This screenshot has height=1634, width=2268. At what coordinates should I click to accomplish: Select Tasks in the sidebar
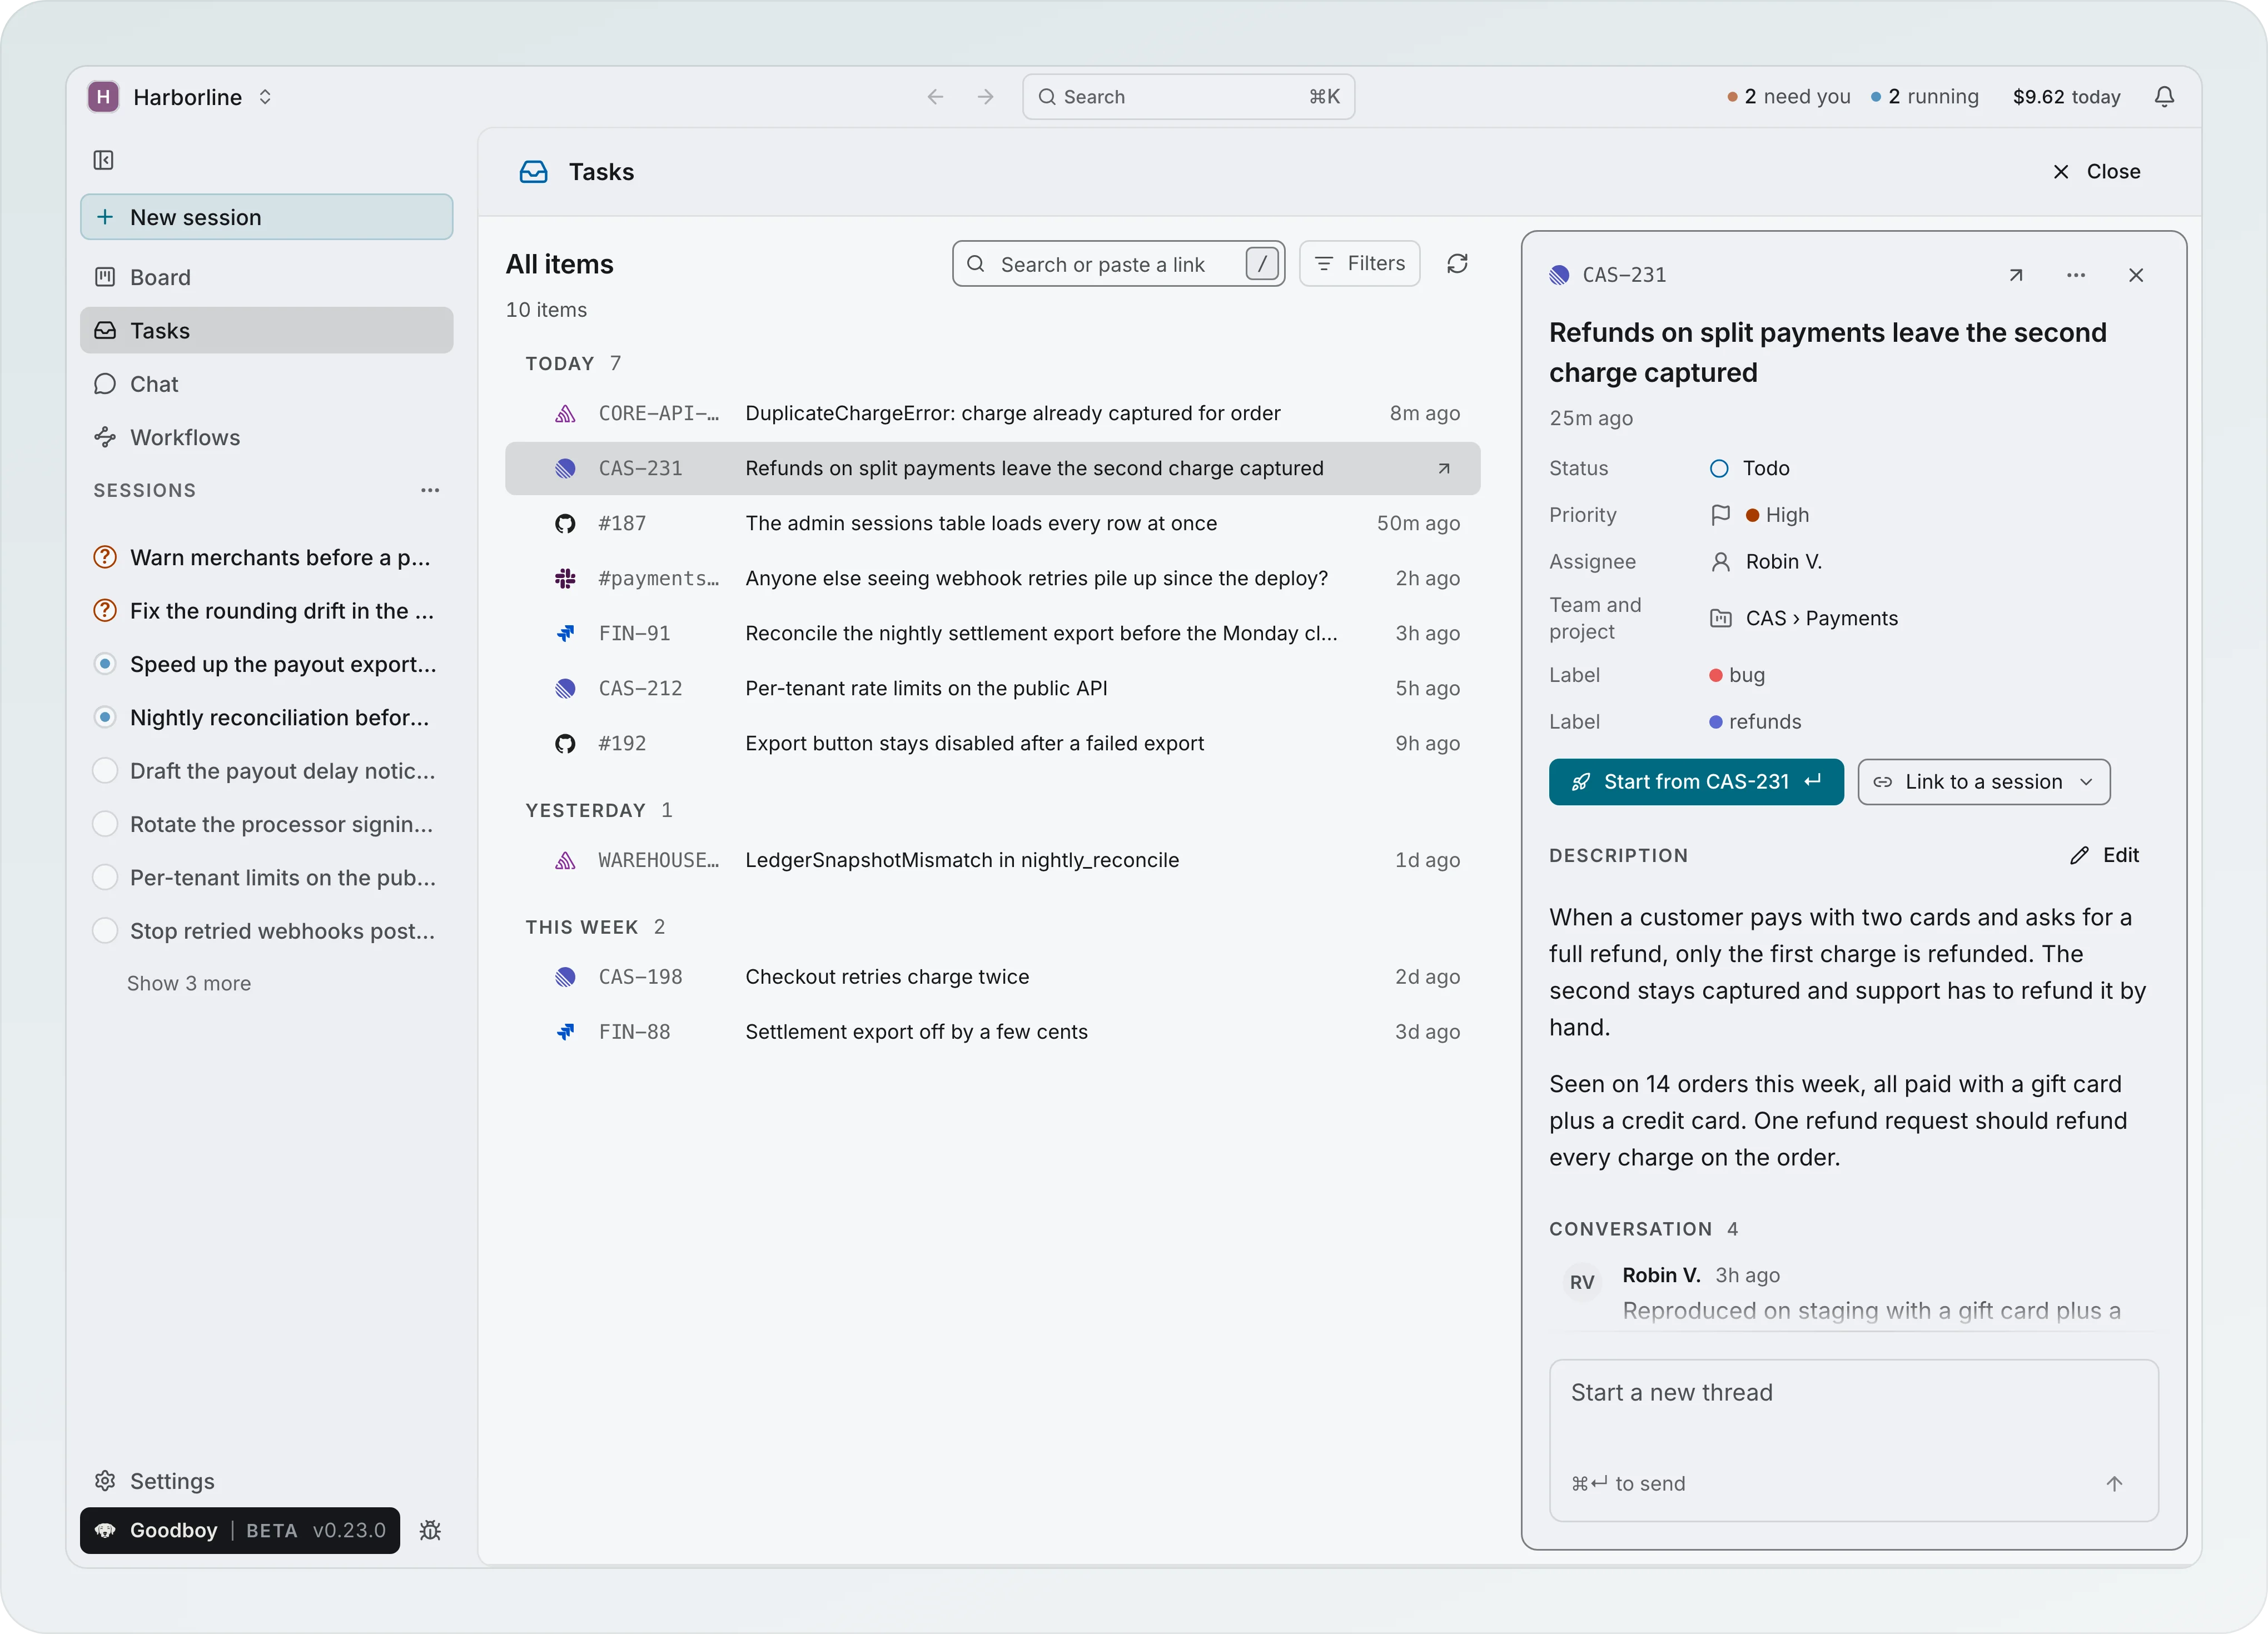click(x=266, y=330)
